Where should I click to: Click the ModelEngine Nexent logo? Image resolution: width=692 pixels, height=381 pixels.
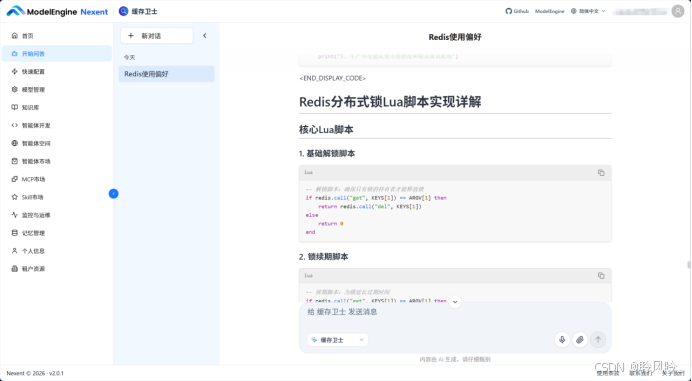click(57, 11)
